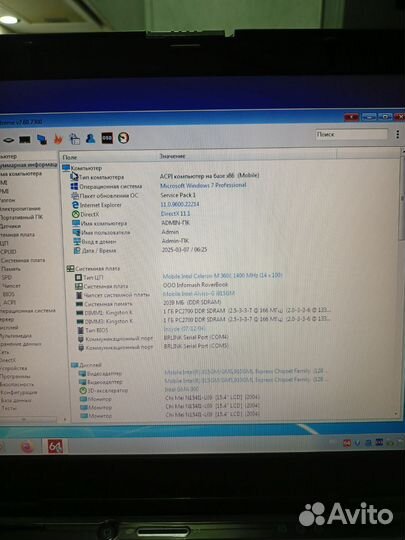405x540 pixels.
Task: Click the Internet Explorer row icon
Action: click(x=75, y=205)
